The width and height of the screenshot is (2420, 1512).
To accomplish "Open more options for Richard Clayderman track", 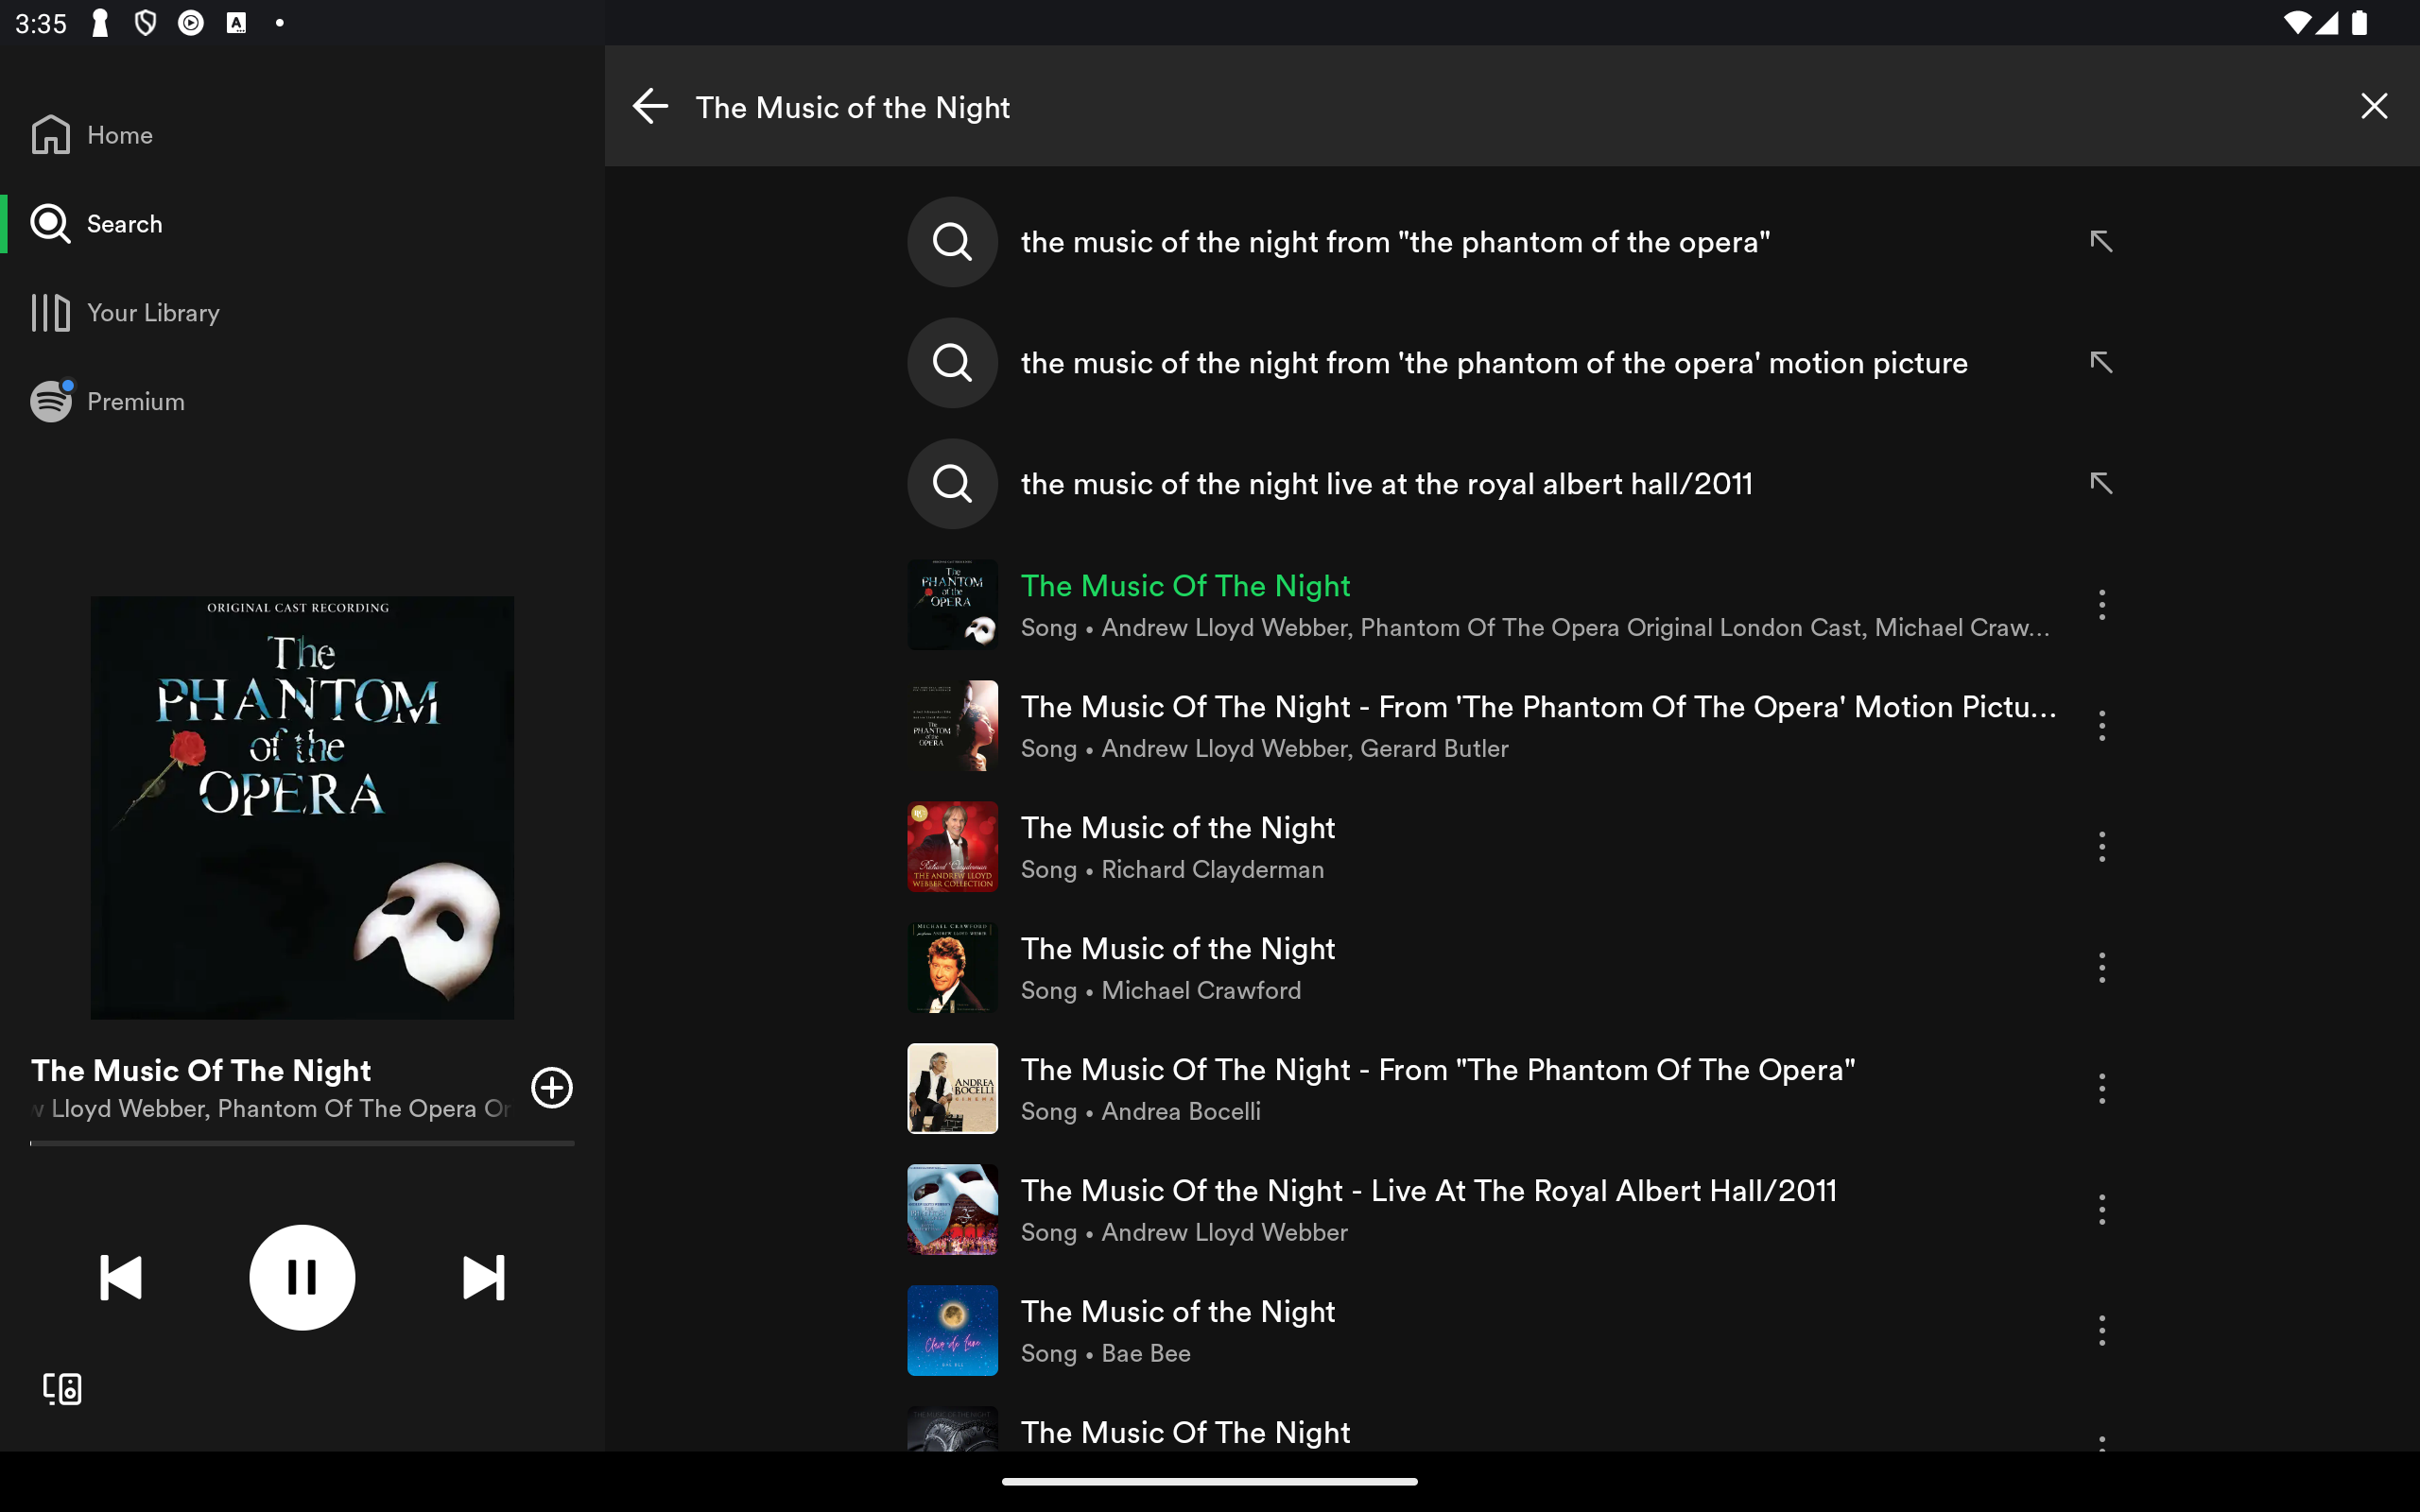I will tap(2101, 847).
